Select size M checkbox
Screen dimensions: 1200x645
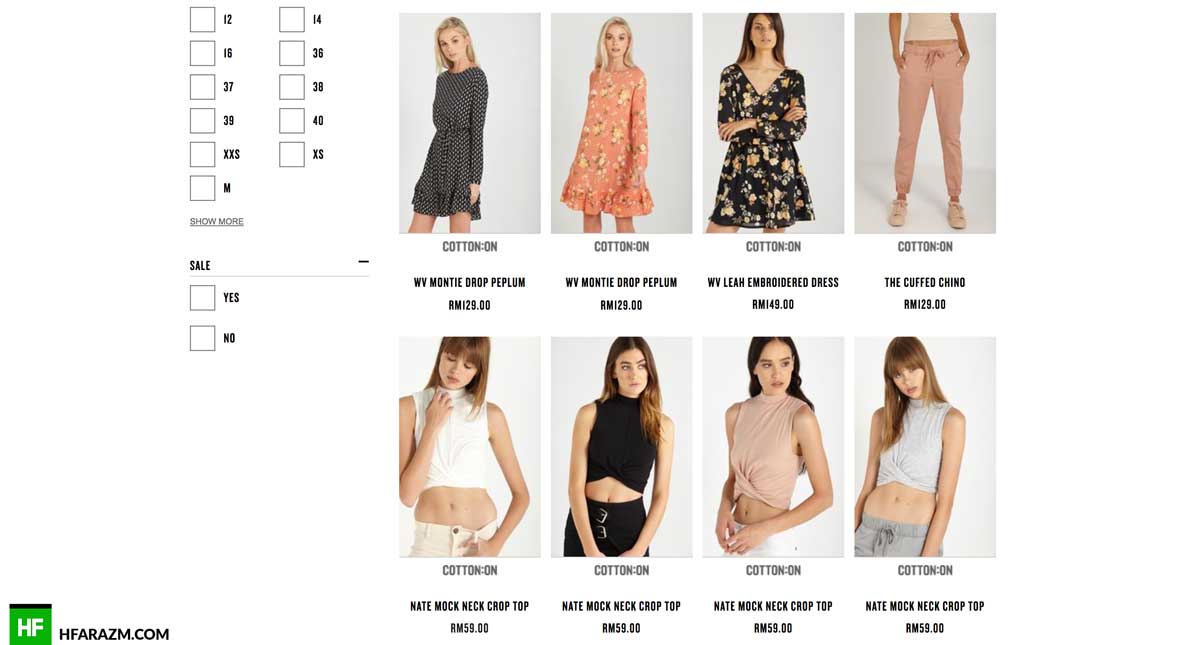202,188
